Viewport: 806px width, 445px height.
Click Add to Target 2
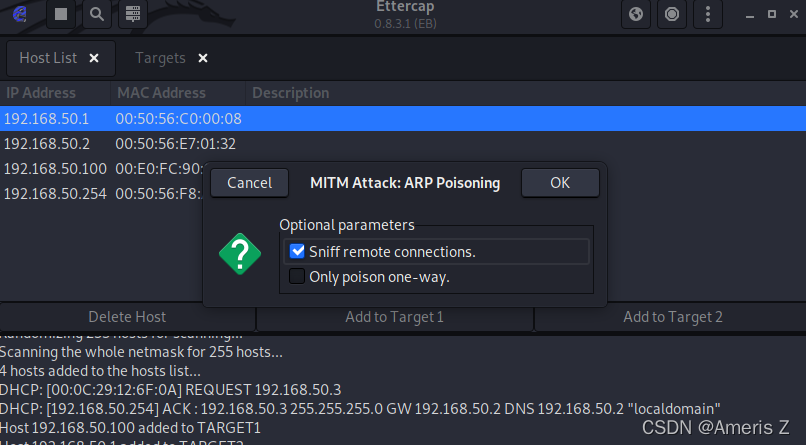672,317
